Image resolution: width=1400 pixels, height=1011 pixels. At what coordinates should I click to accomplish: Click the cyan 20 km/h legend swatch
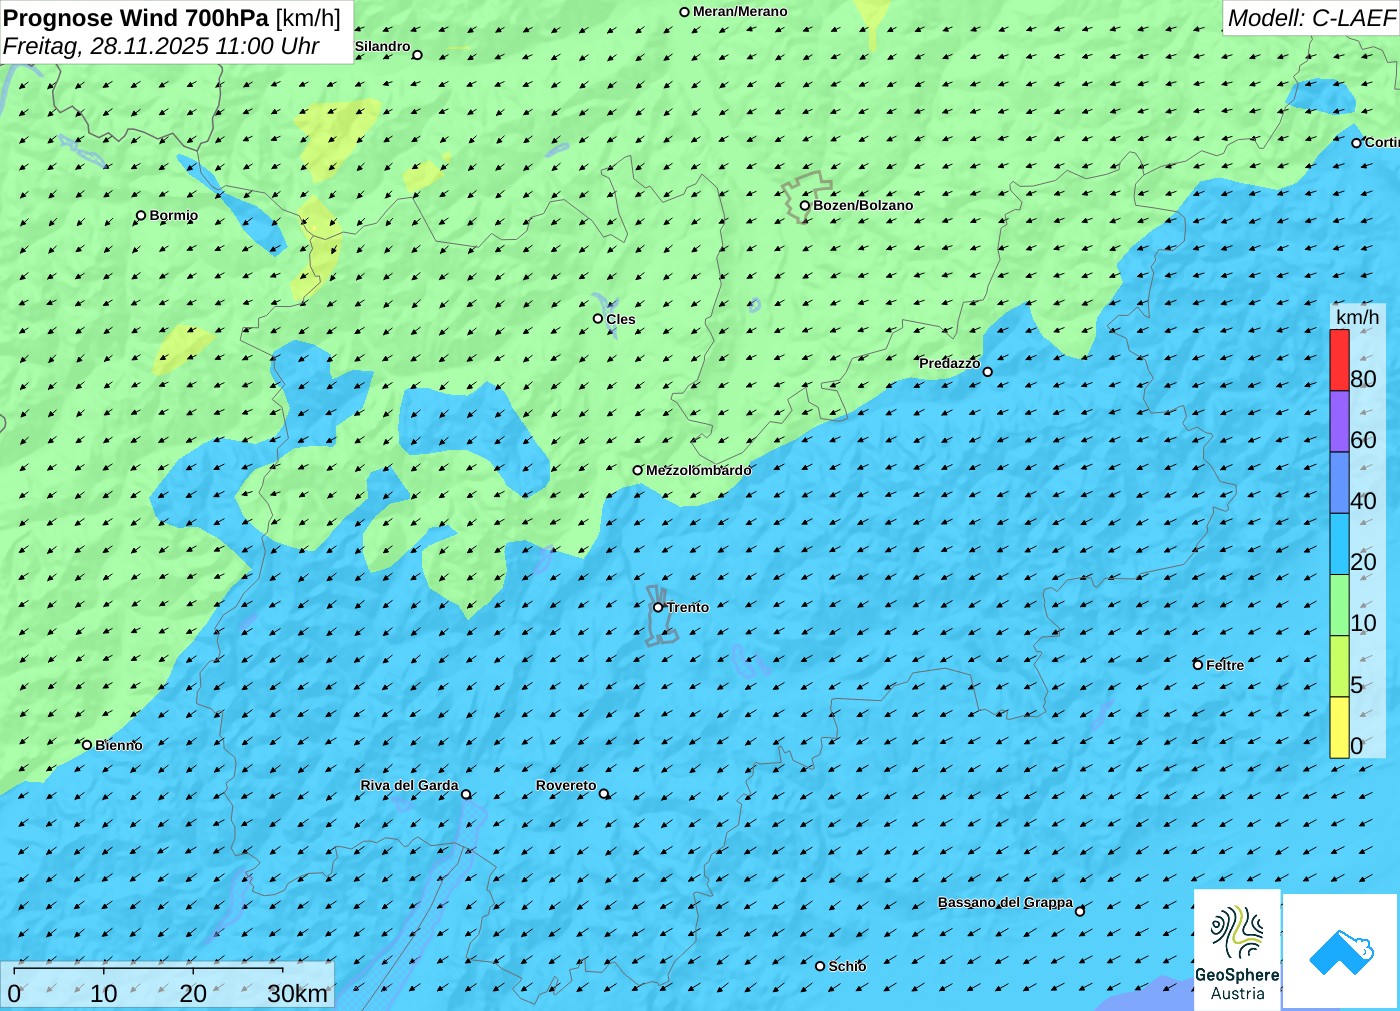[1339, 544]
